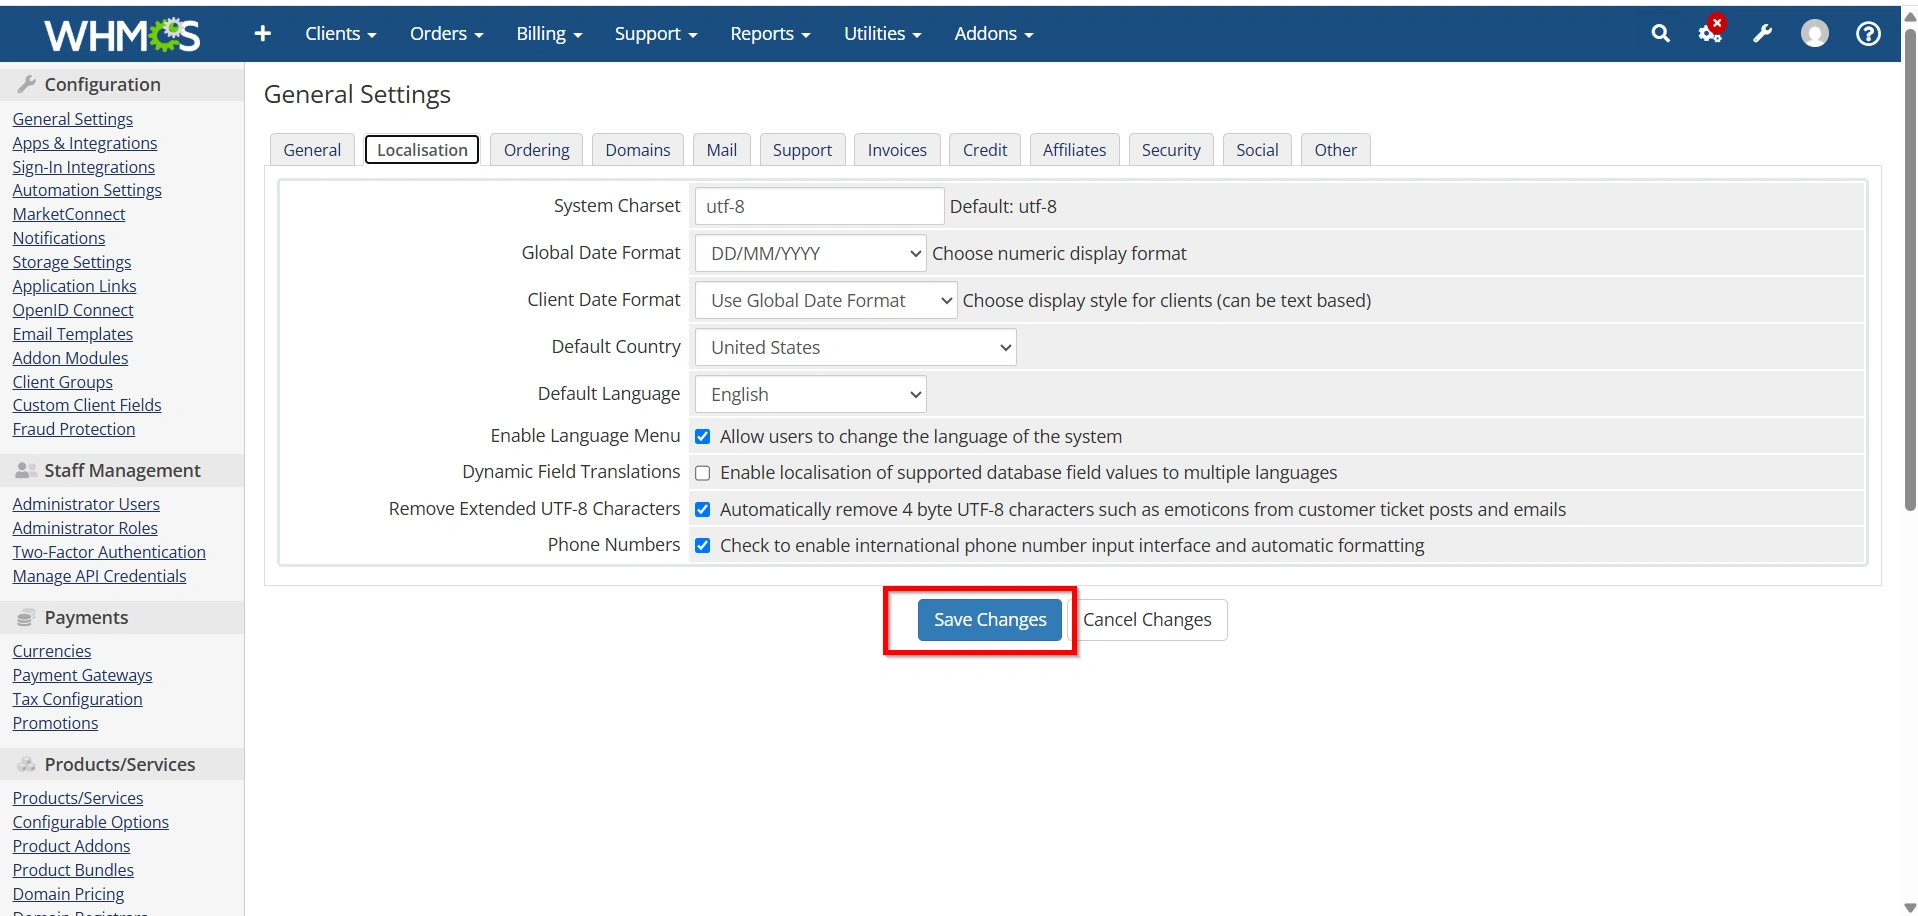
Task: Switch to the Mail tab
Action: pos(722,150)
